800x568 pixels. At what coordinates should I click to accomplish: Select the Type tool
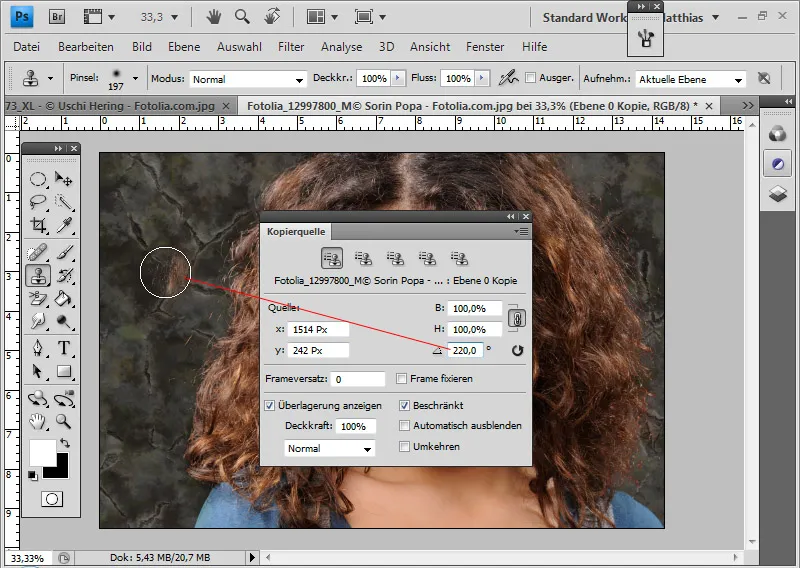tap(64, 348)
